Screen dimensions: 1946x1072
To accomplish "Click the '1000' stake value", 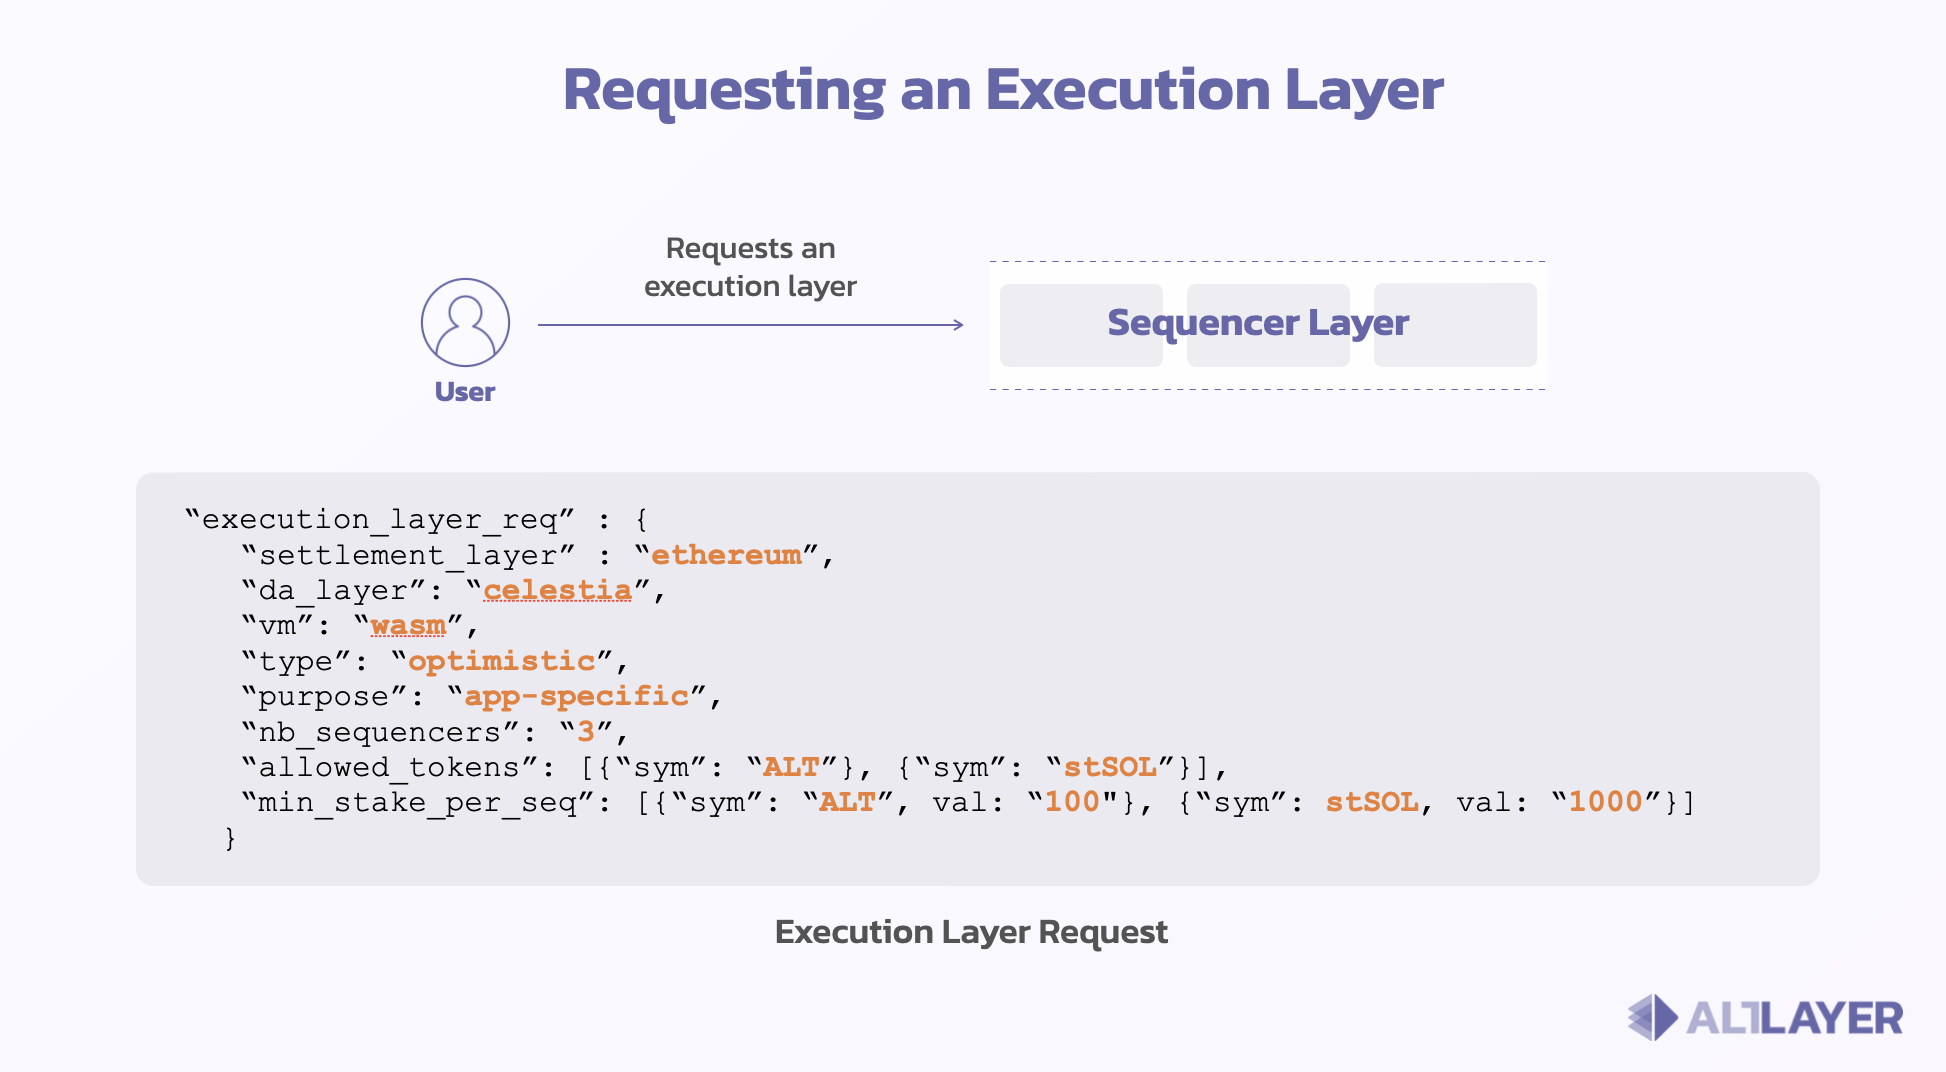I will pos(1605,802).
